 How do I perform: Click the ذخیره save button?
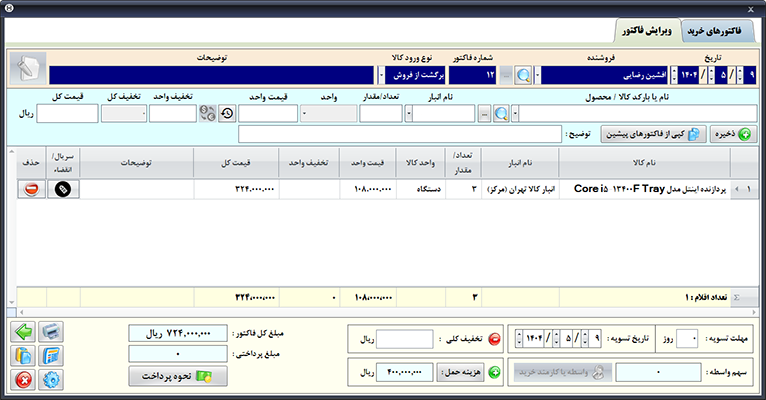733,134
